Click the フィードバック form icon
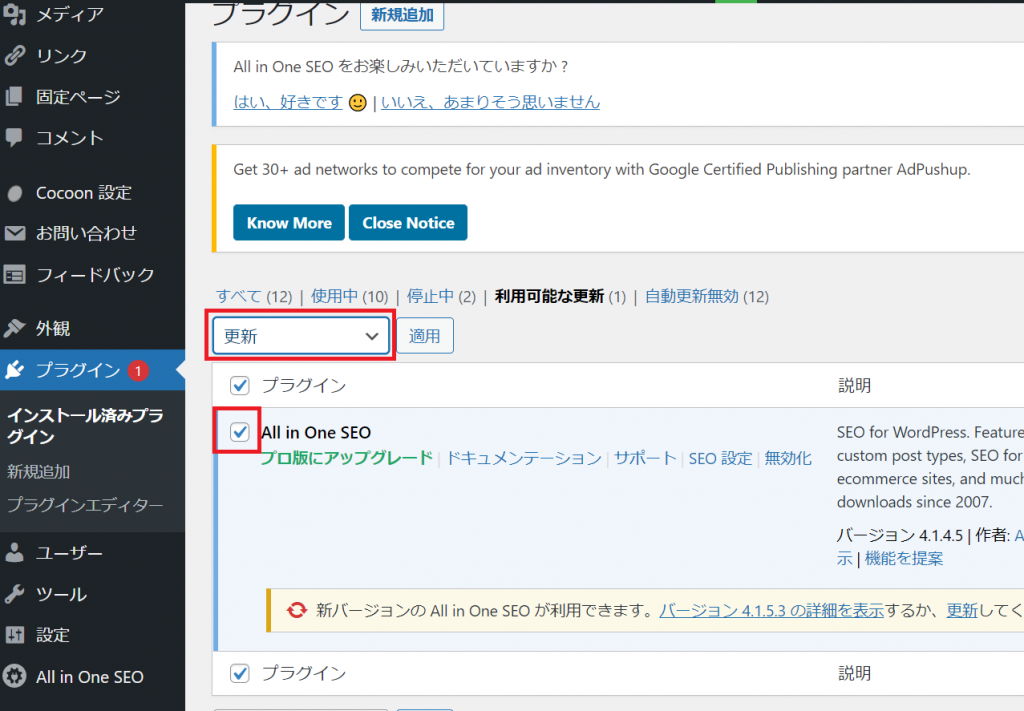The height and width of the screenshot is (711, 1024). [x=14, y=275]
